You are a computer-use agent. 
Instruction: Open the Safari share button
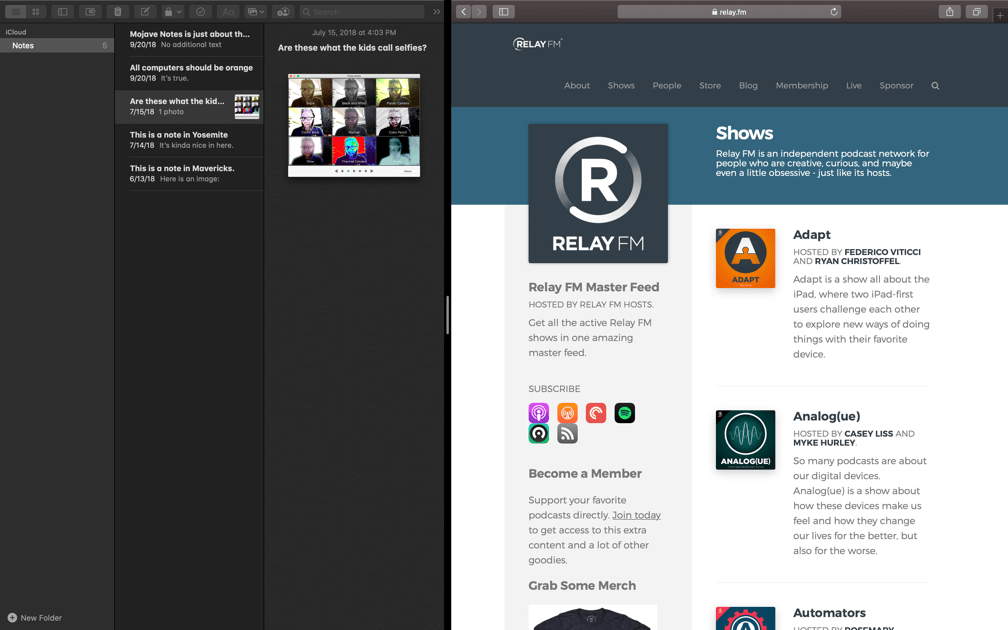point(950,12)
